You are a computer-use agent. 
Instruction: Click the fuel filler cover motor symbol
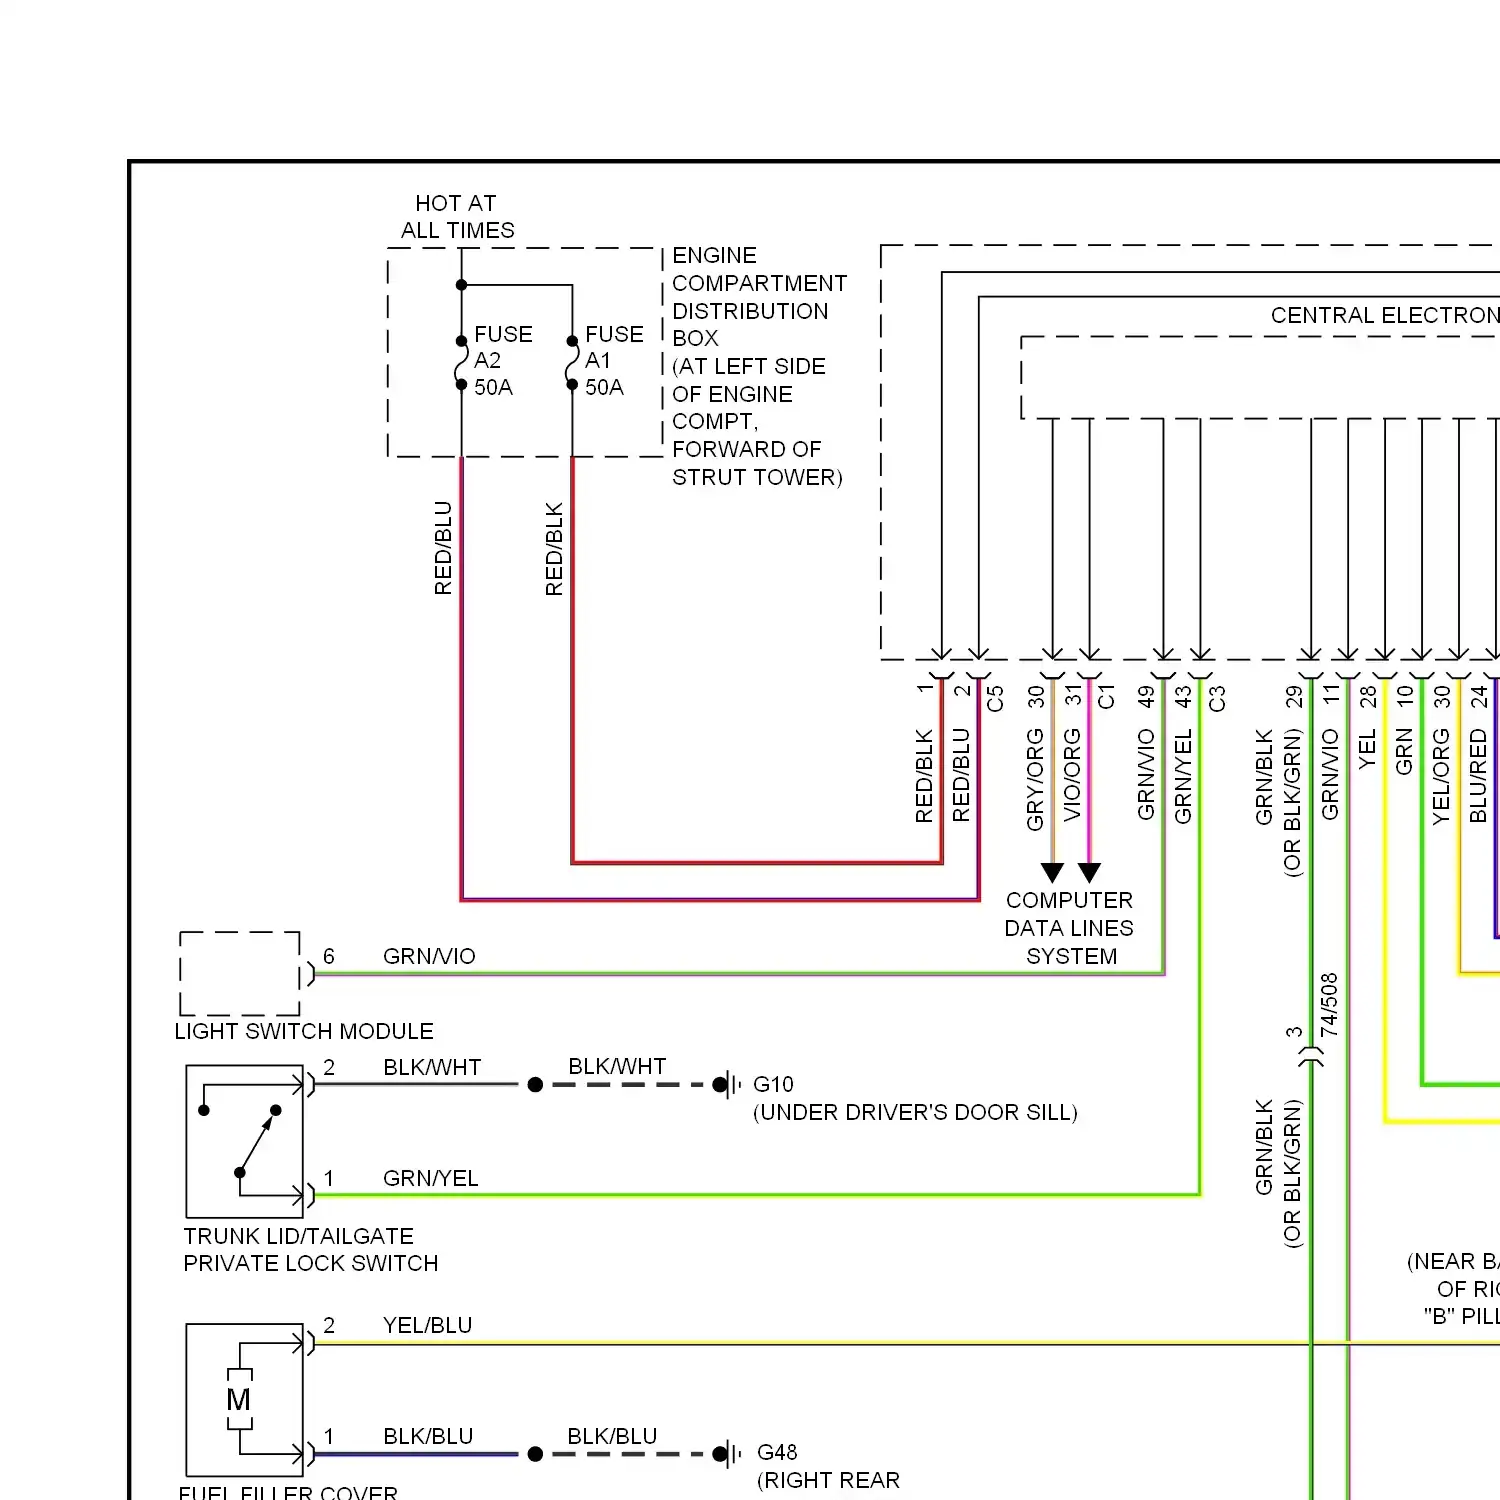coord(245,1400)
